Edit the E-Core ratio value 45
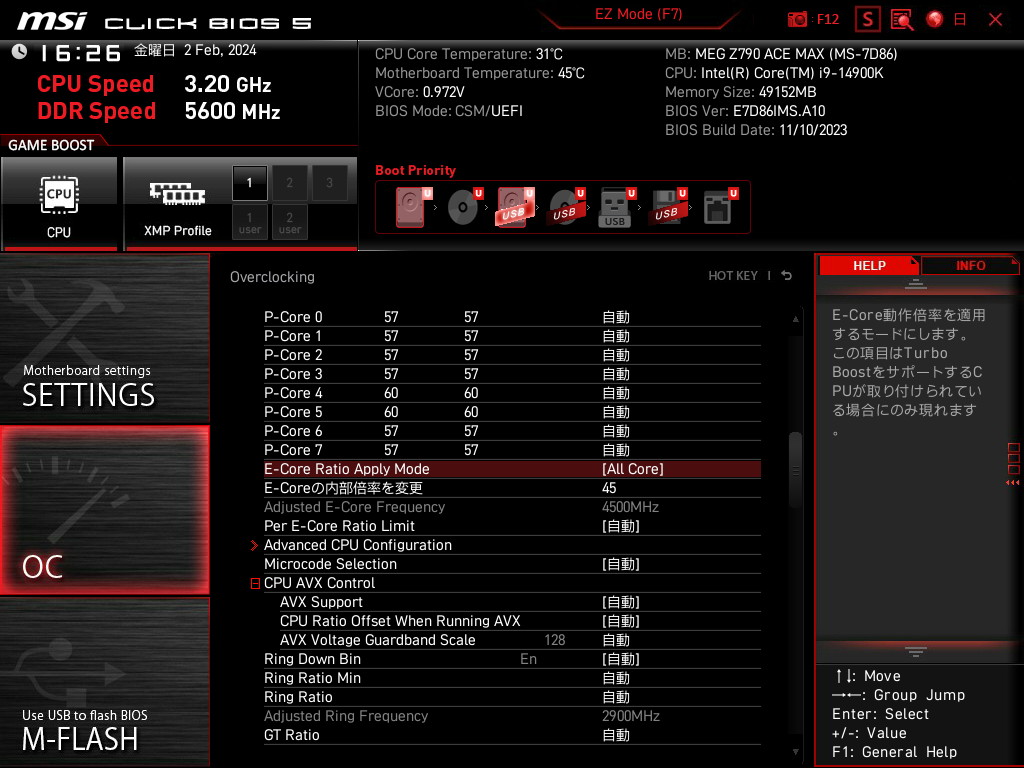 click(x=609, y=488)
